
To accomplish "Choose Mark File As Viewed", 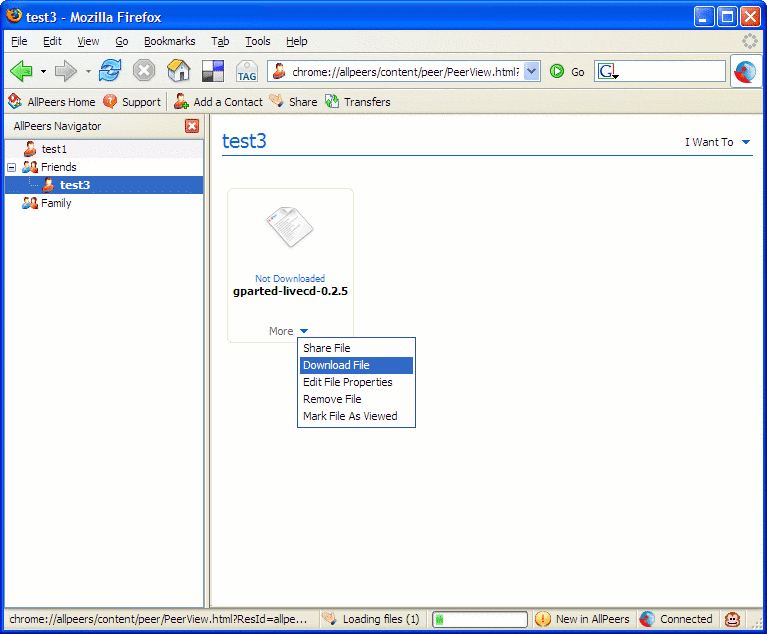I will pyautogui.click(x=357, y=416).
